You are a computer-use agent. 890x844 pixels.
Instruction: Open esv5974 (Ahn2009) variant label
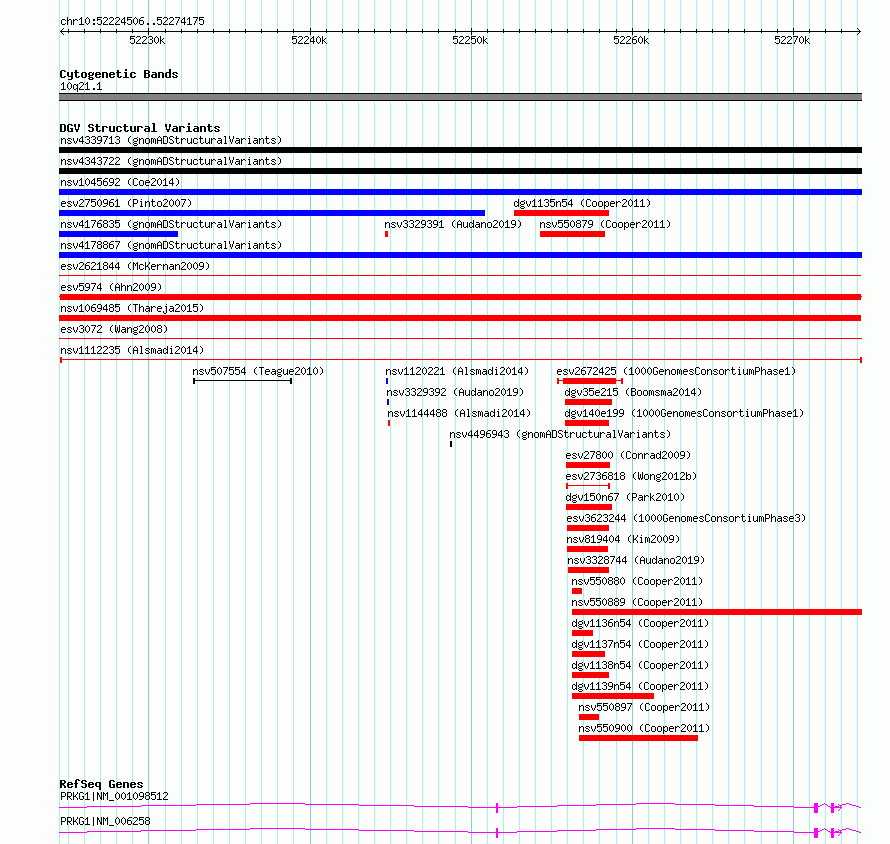111,287
